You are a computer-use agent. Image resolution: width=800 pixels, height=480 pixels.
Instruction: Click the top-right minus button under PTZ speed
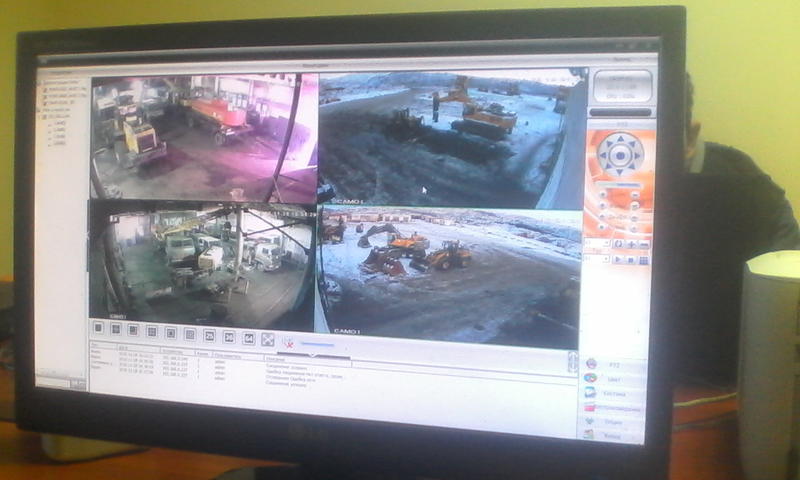636,195
